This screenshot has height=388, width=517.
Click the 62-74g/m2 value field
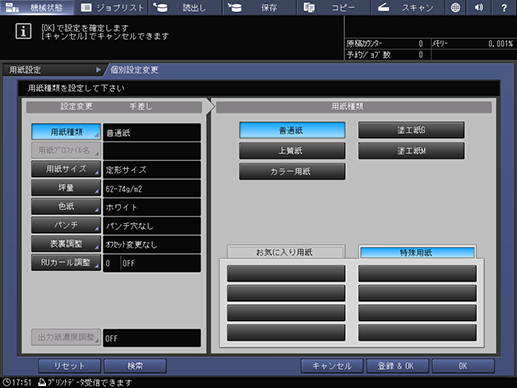coord(152,188)
